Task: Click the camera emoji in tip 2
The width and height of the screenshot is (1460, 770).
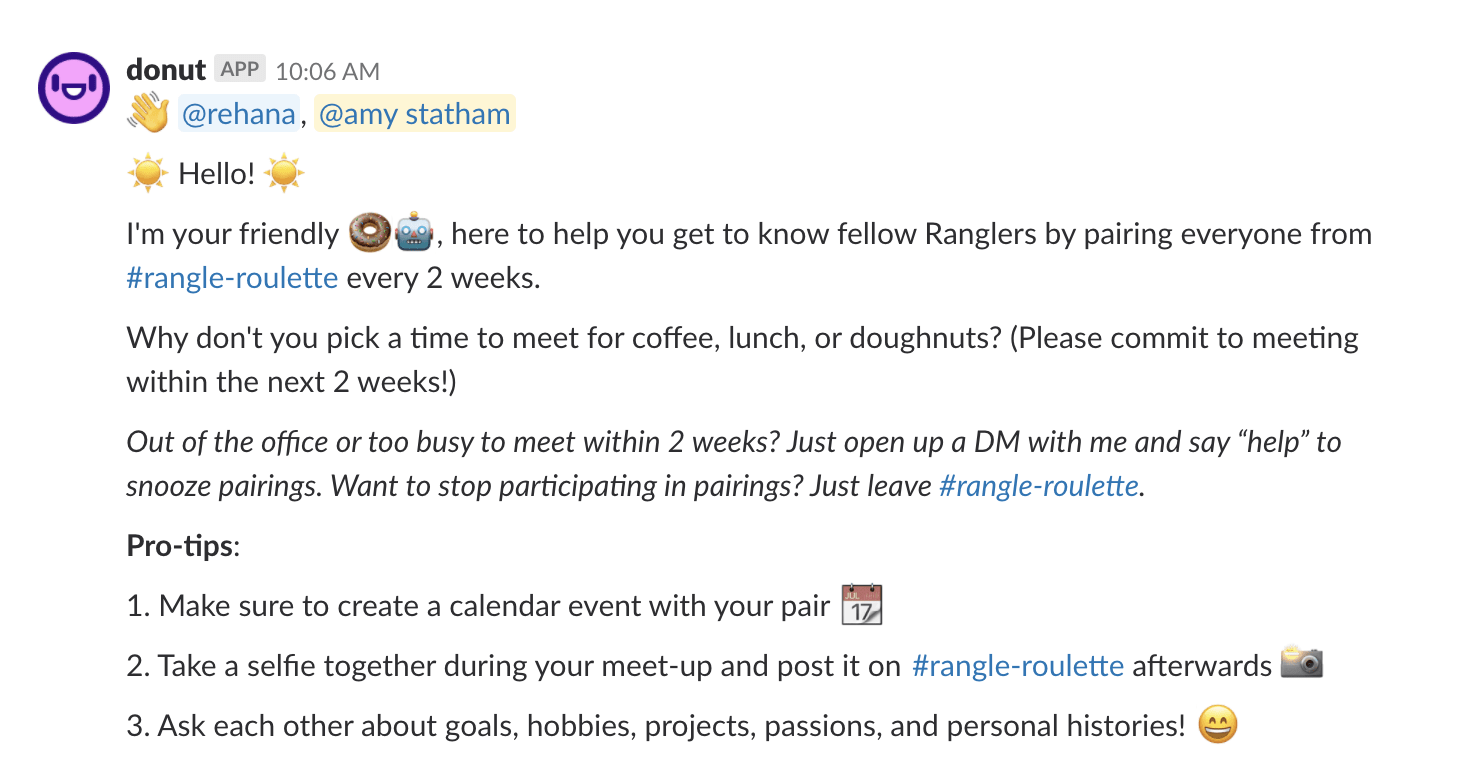Action: point(1302,662)
